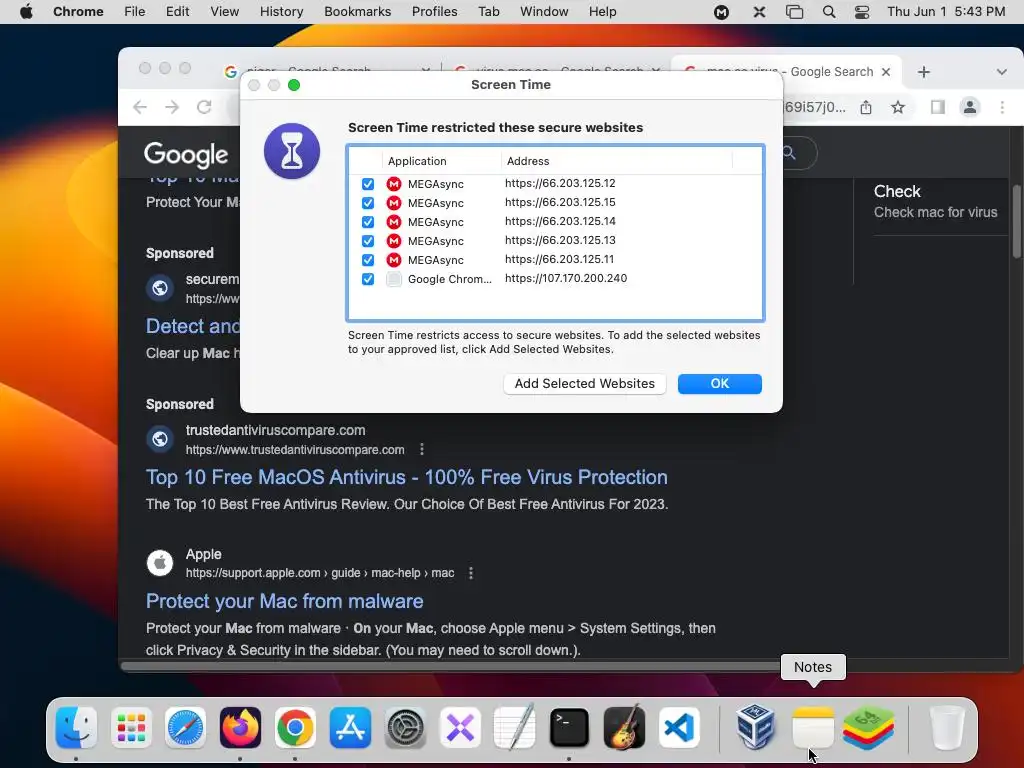This screenshot has height=768, width=1024.
Task: Uncheck the MEGAsync 66.203.125.14 row
Action: pyautogui.click(x=368, y=222)
